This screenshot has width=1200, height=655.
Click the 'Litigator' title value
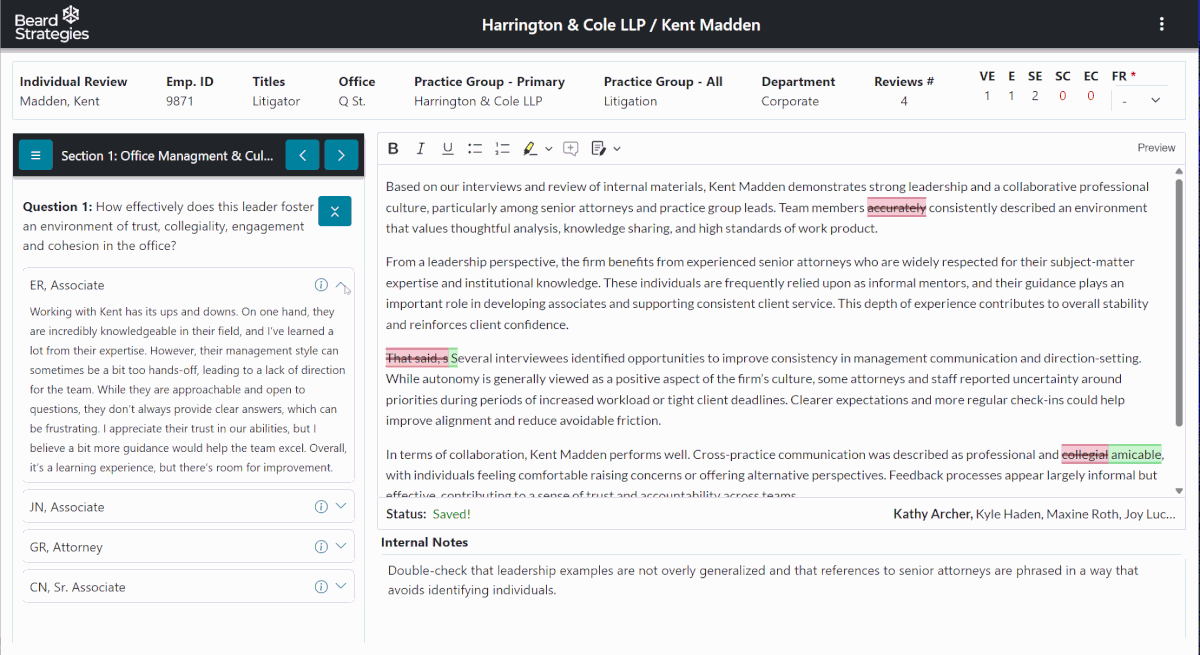click(x=276, y=101)
